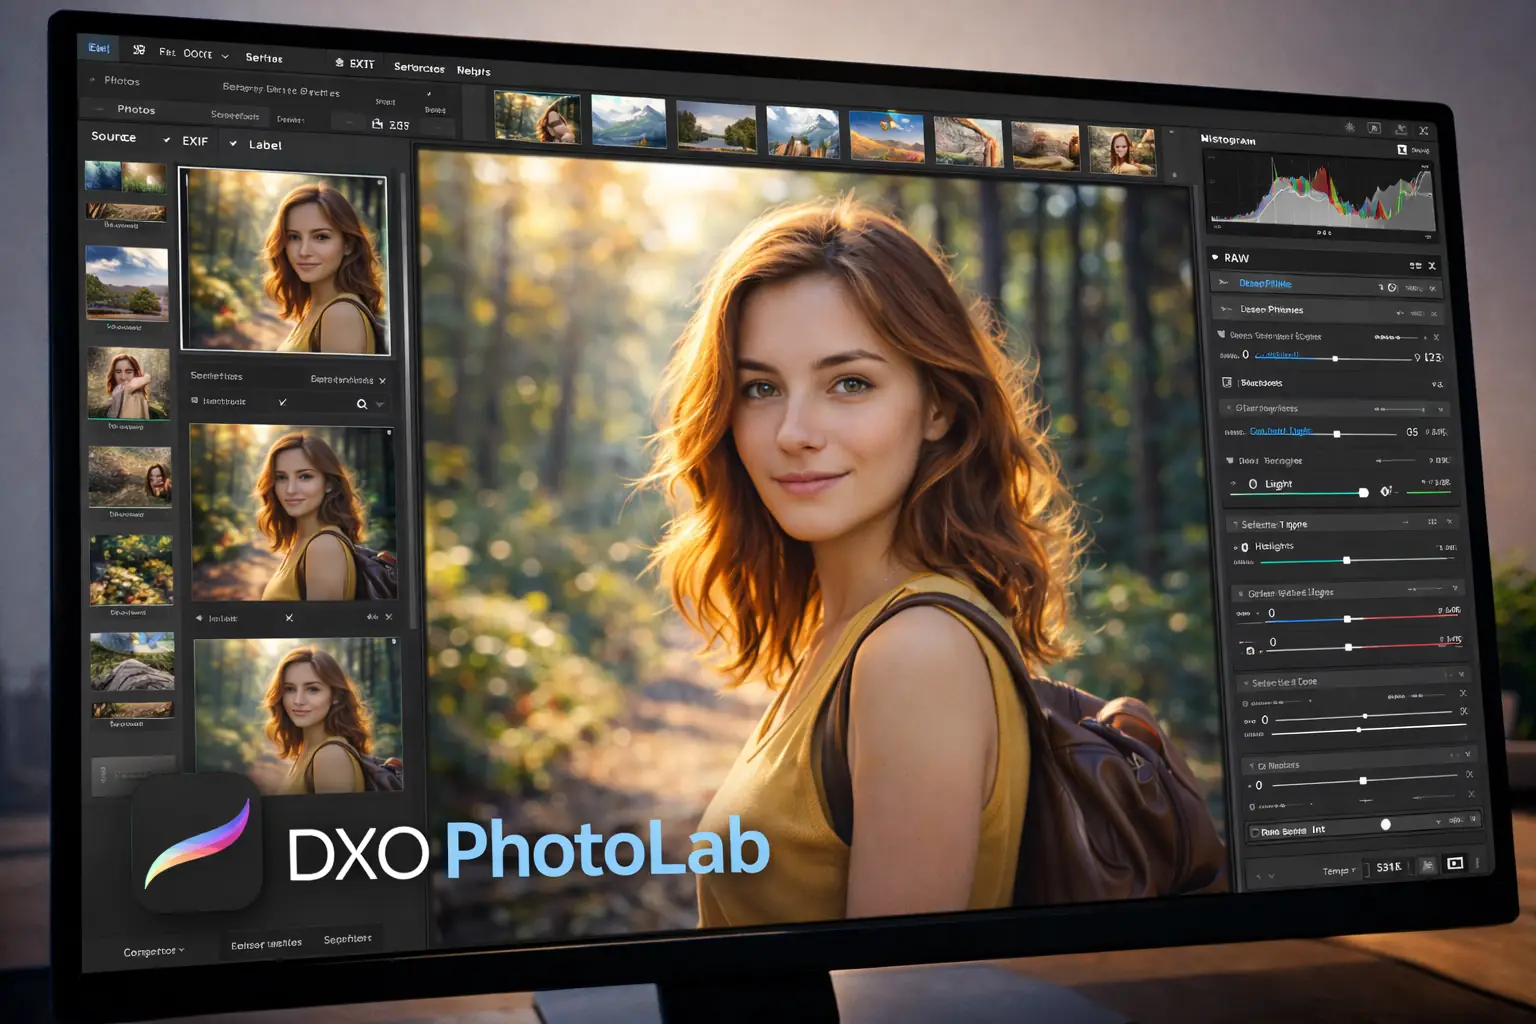Click the X at the Selected Tone first row
The image size is (1536, 1024).
[1463, 693]
